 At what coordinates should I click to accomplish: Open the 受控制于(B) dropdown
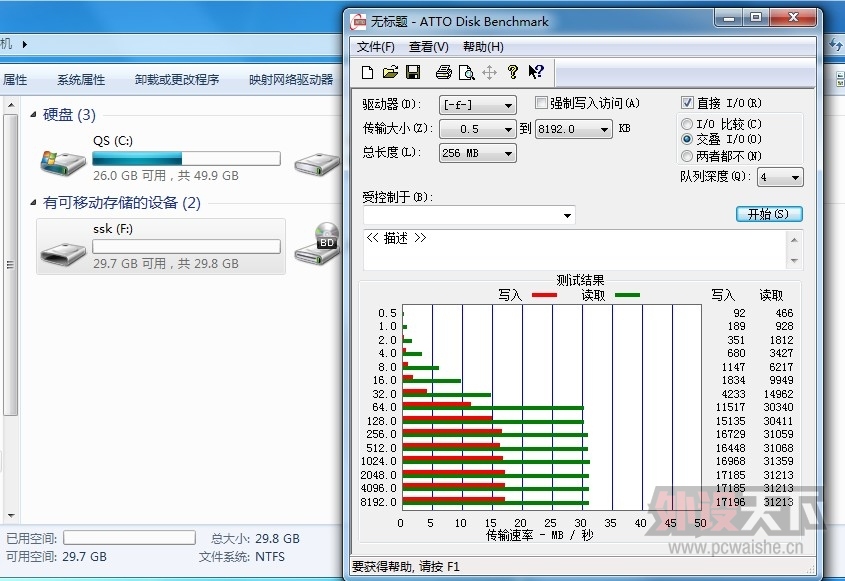469,216
